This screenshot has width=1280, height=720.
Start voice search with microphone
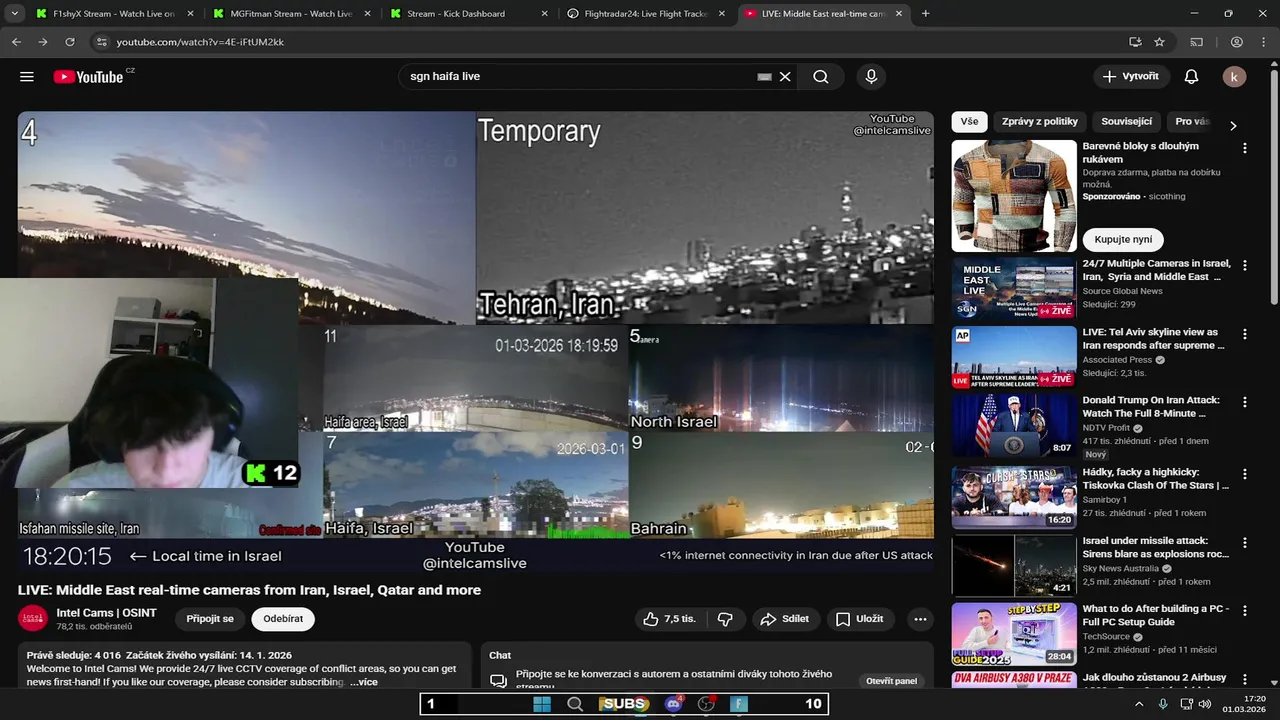(x=871, y=77)
